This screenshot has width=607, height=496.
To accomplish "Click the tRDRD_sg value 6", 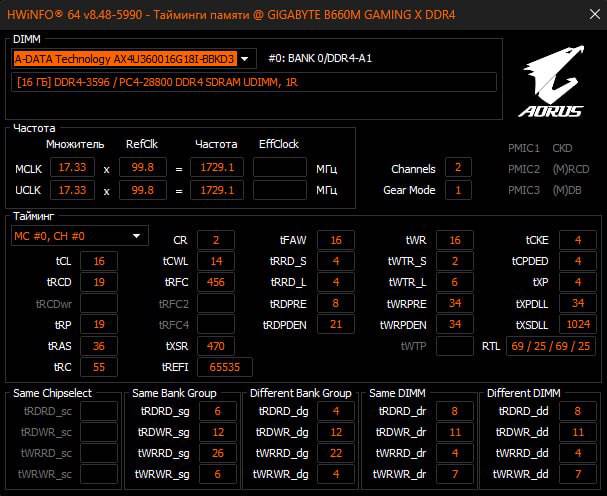I will (x=218, y=411).
